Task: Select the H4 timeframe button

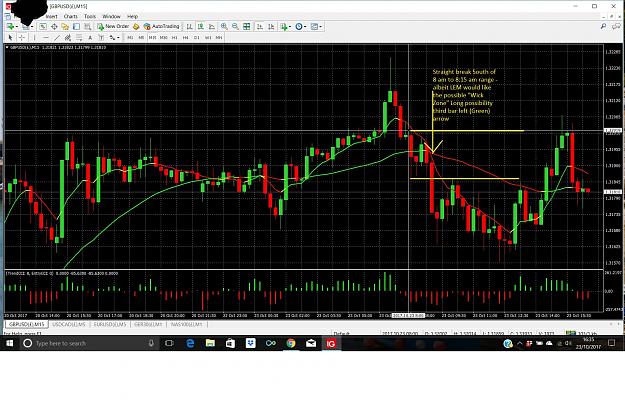Action: tap(185, 37)
